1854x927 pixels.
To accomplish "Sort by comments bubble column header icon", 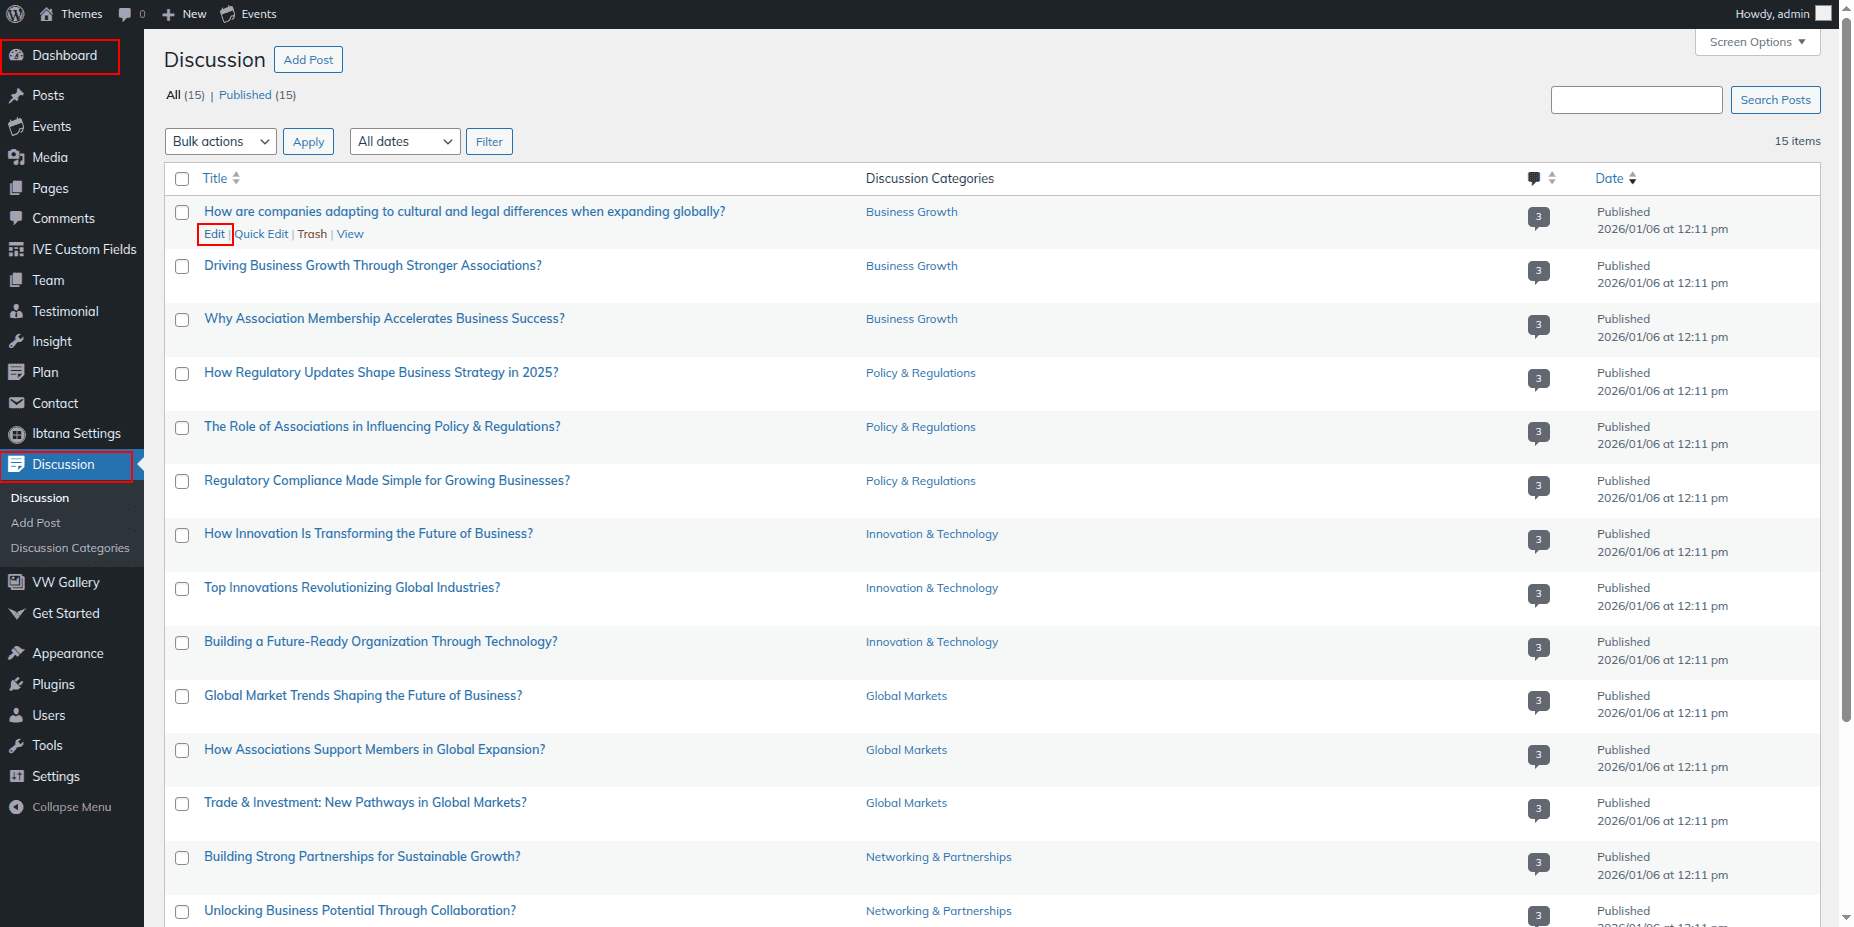I will coord(1534,179).
